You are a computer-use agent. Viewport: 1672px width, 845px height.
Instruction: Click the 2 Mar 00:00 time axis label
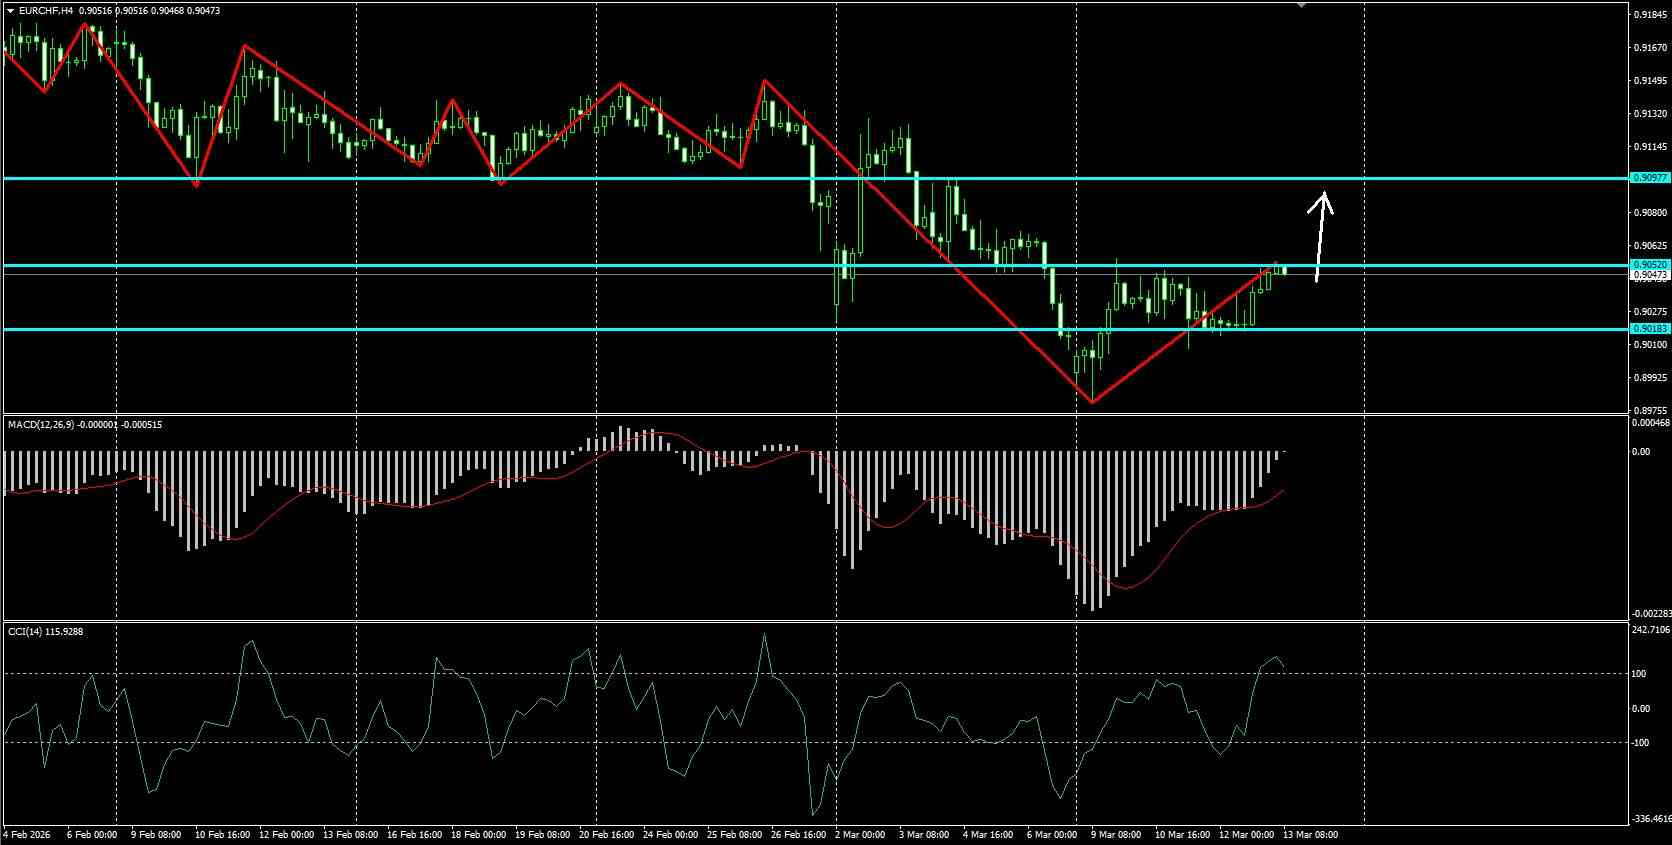click(861, 834)
